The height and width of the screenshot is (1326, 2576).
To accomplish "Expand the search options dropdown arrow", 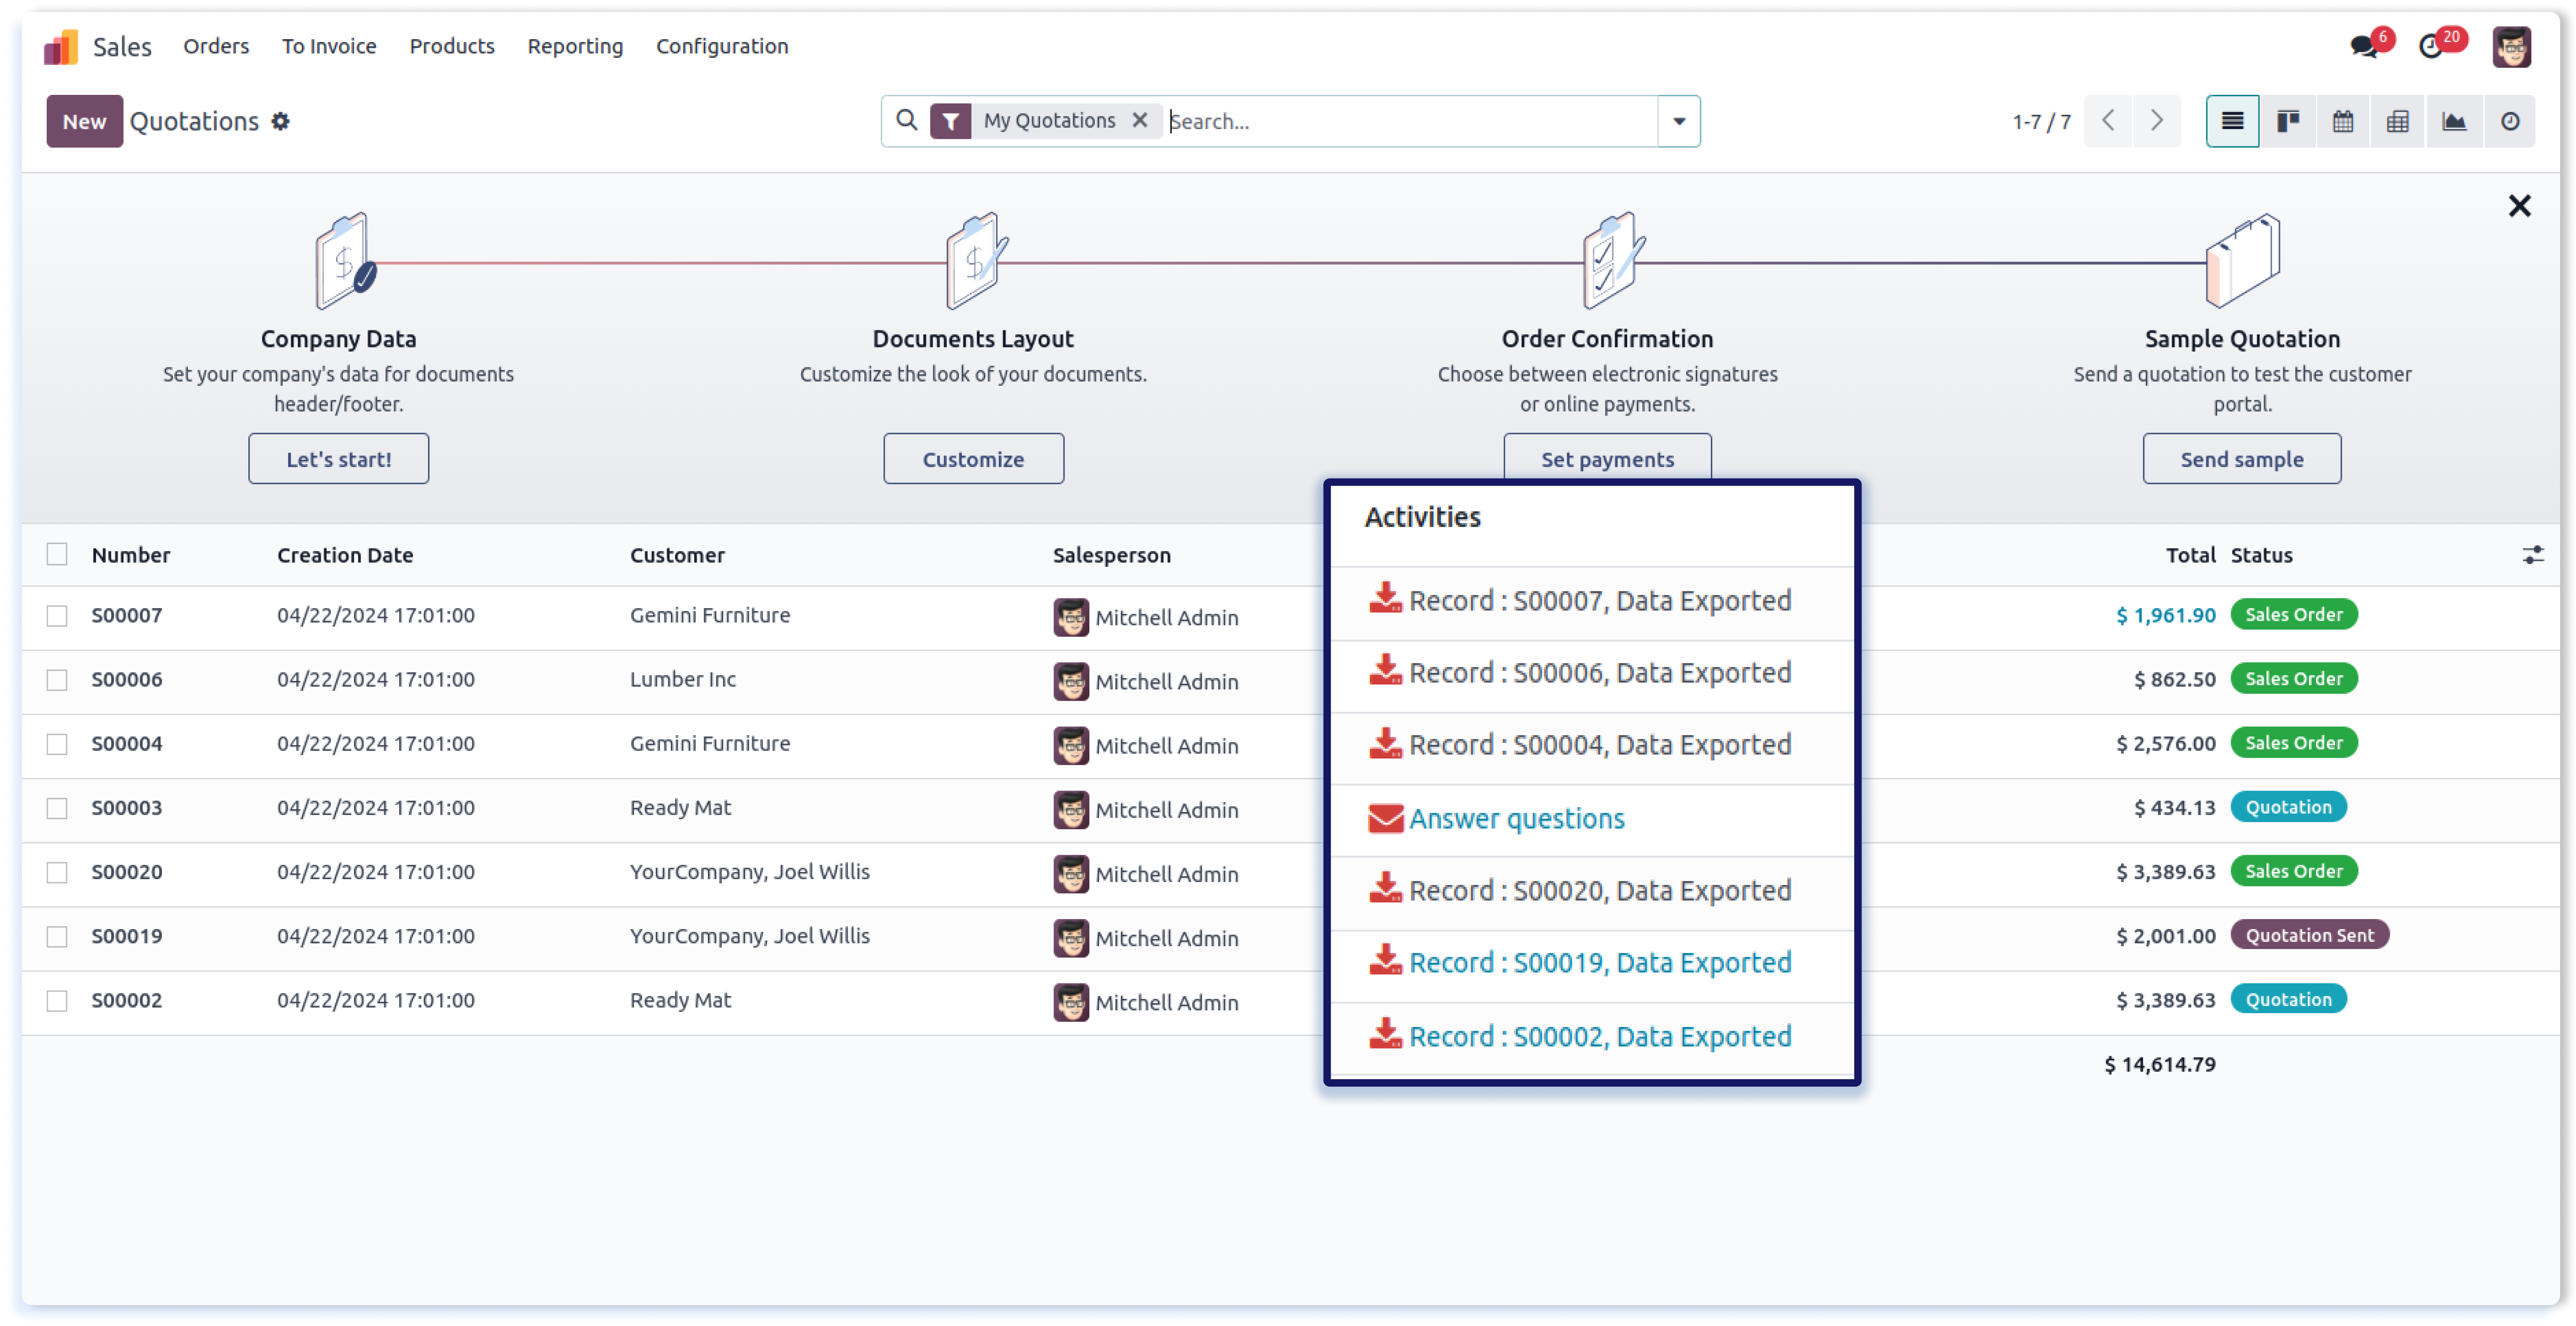I will point(1679,121).
